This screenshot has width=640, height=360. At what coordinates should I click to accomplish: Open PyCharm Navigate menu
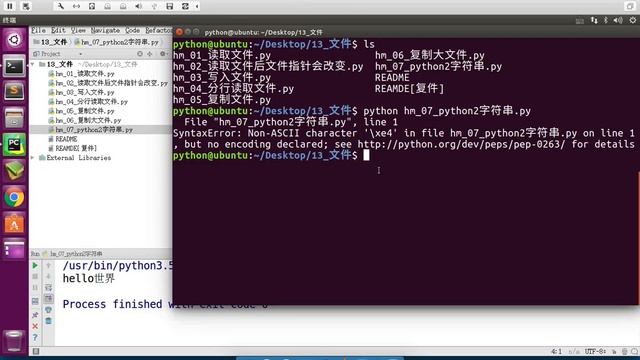105,31
